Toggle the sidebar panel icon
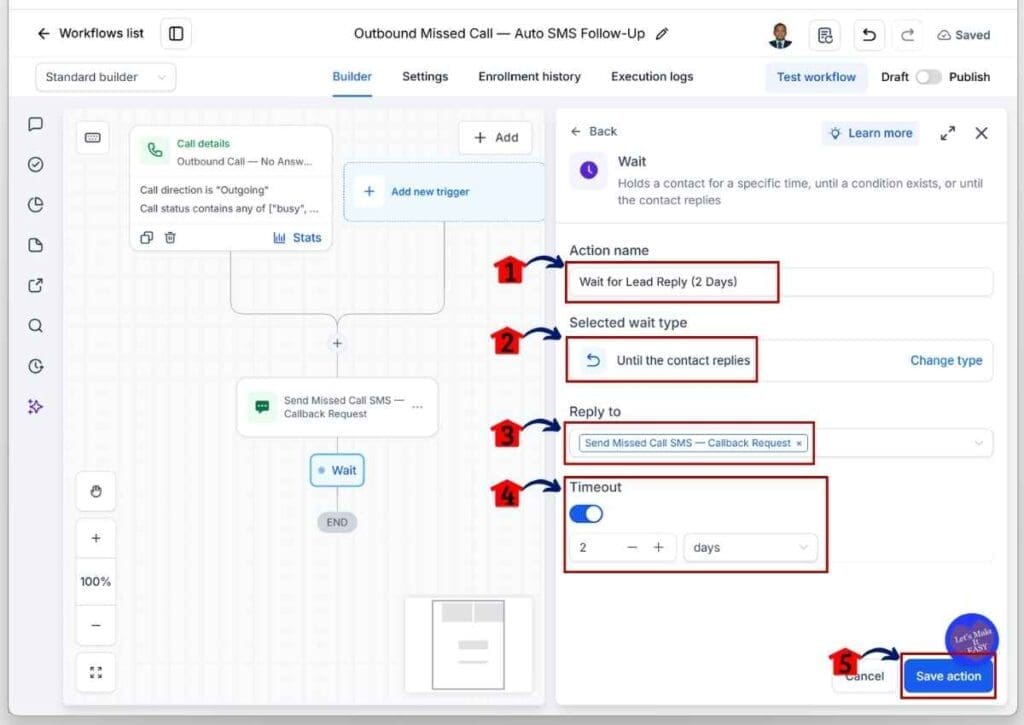1024x725 pixels. coord(176,33)
